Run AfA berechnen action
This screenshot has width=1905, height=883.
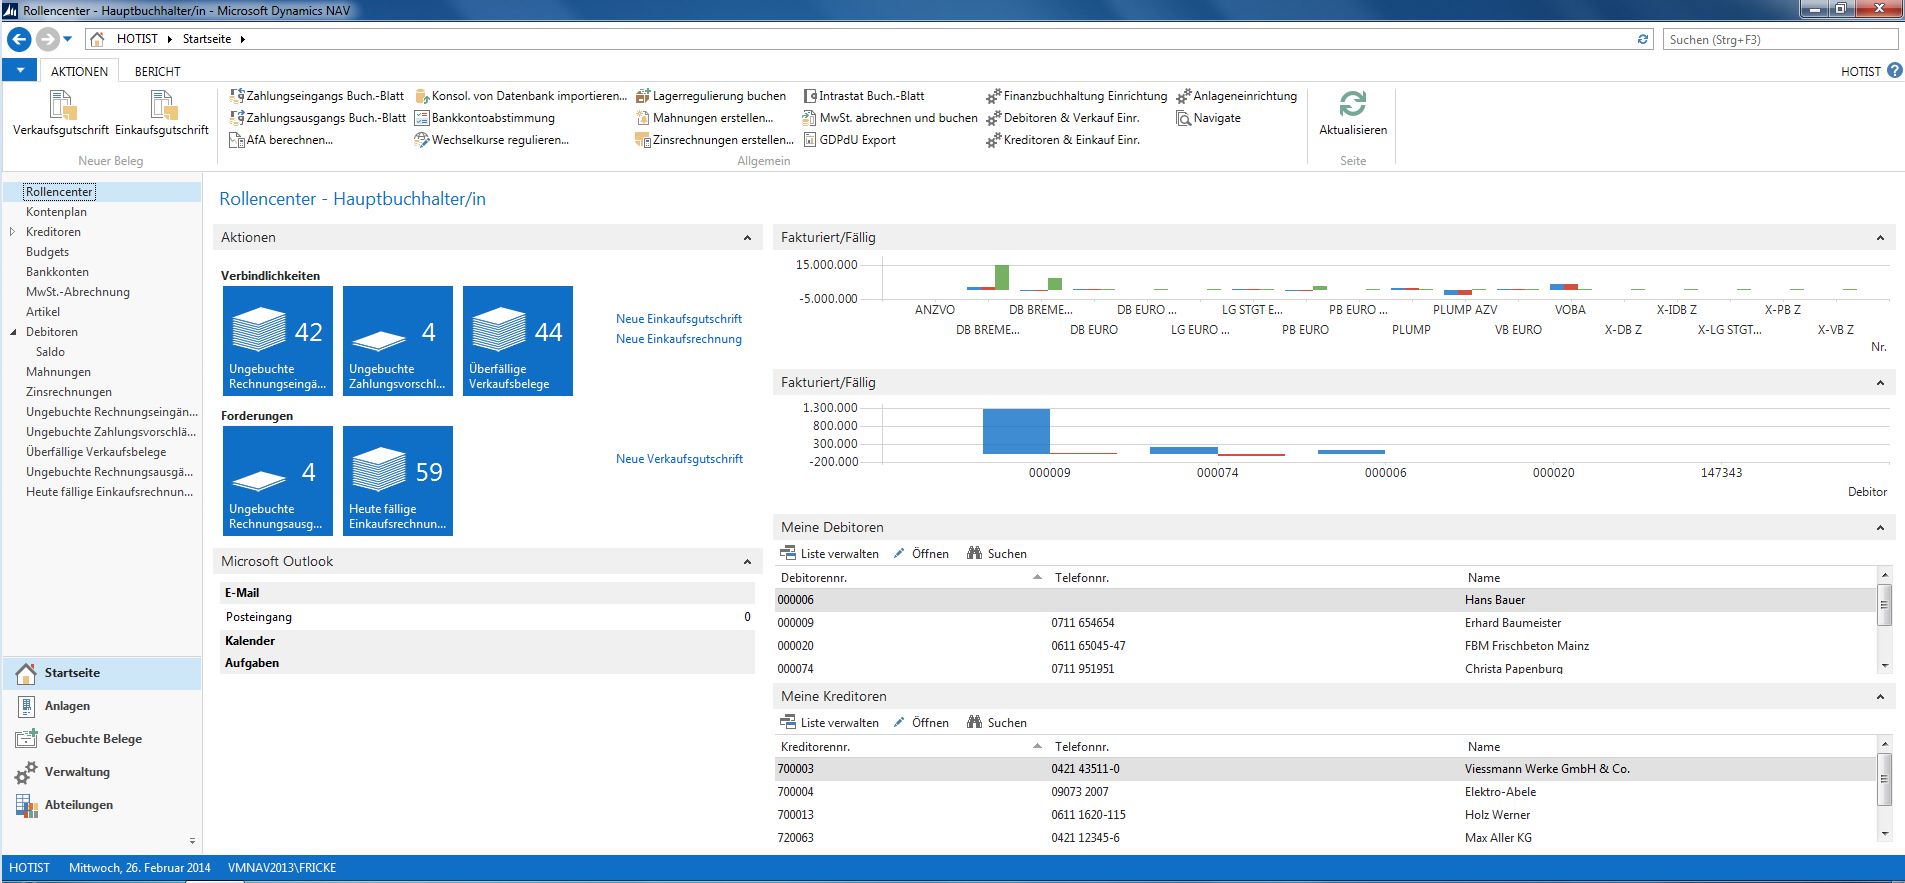click(281, 140)
